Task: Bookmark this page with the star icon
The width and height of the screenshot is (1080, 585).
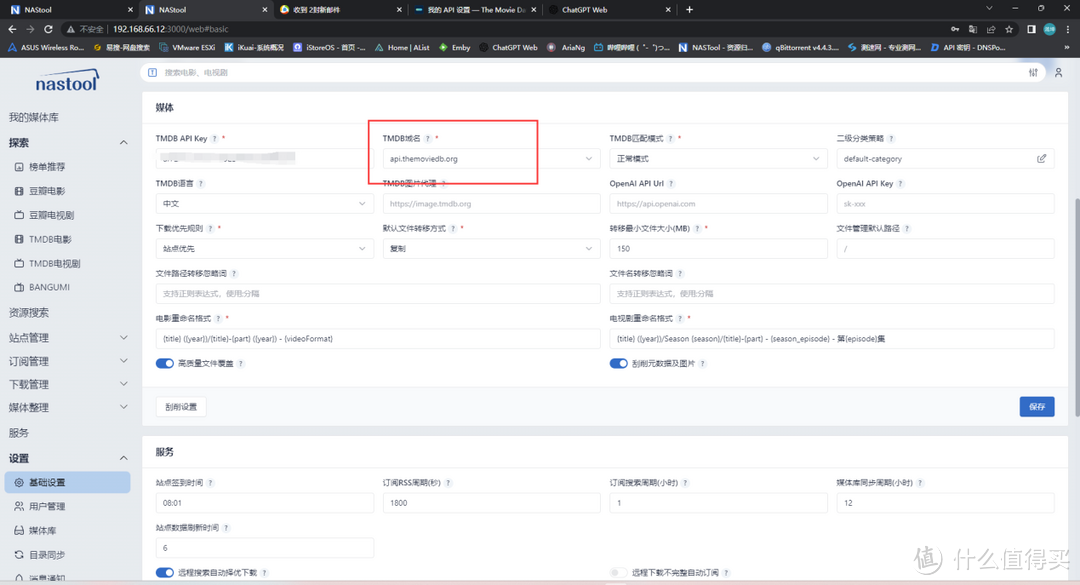Action: [1009, 29]
